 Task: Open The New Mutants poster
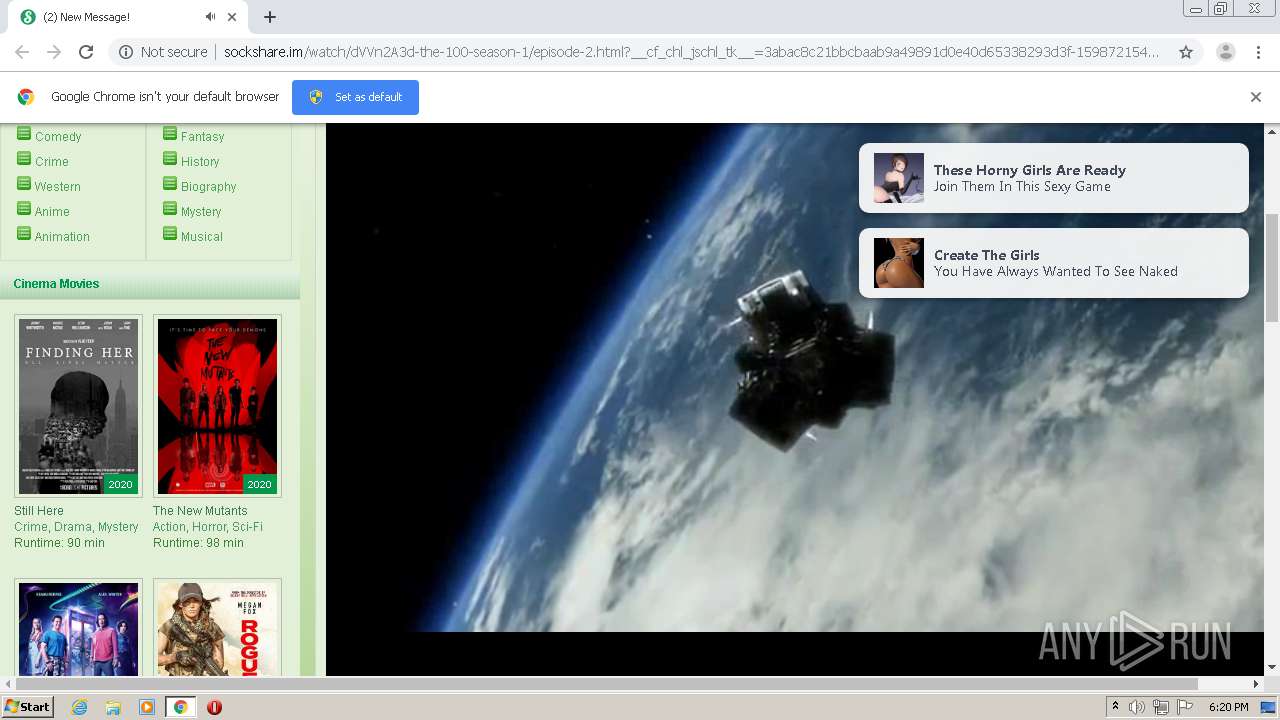(217, 406)
